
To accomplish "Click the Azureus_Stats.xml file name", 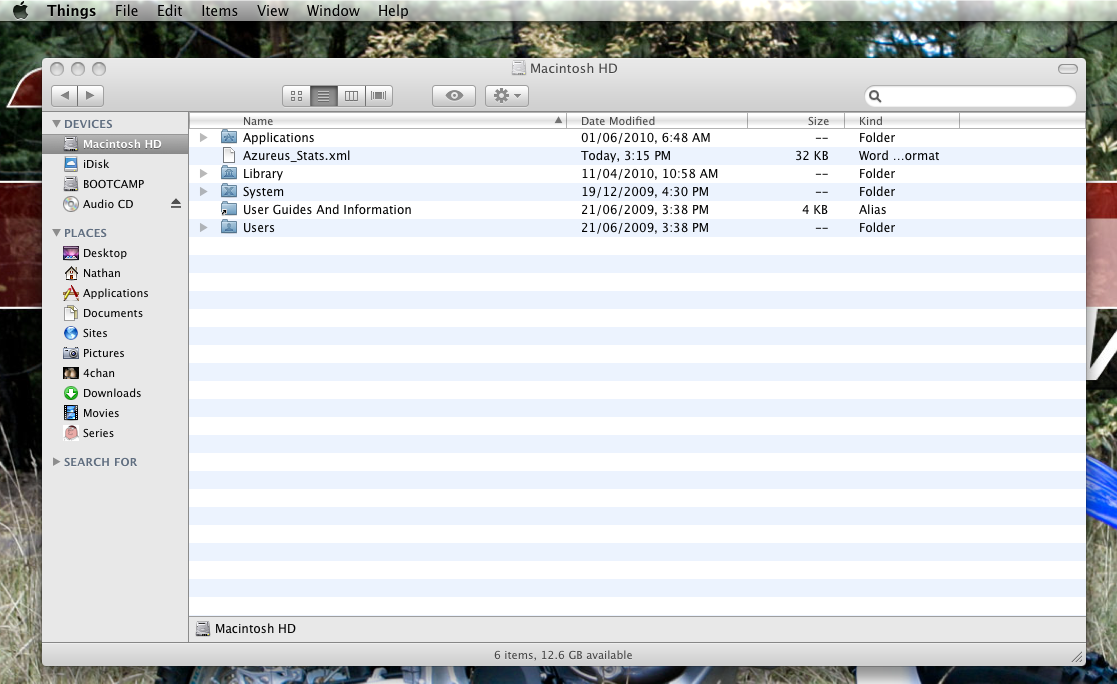I will pos(296,155).
